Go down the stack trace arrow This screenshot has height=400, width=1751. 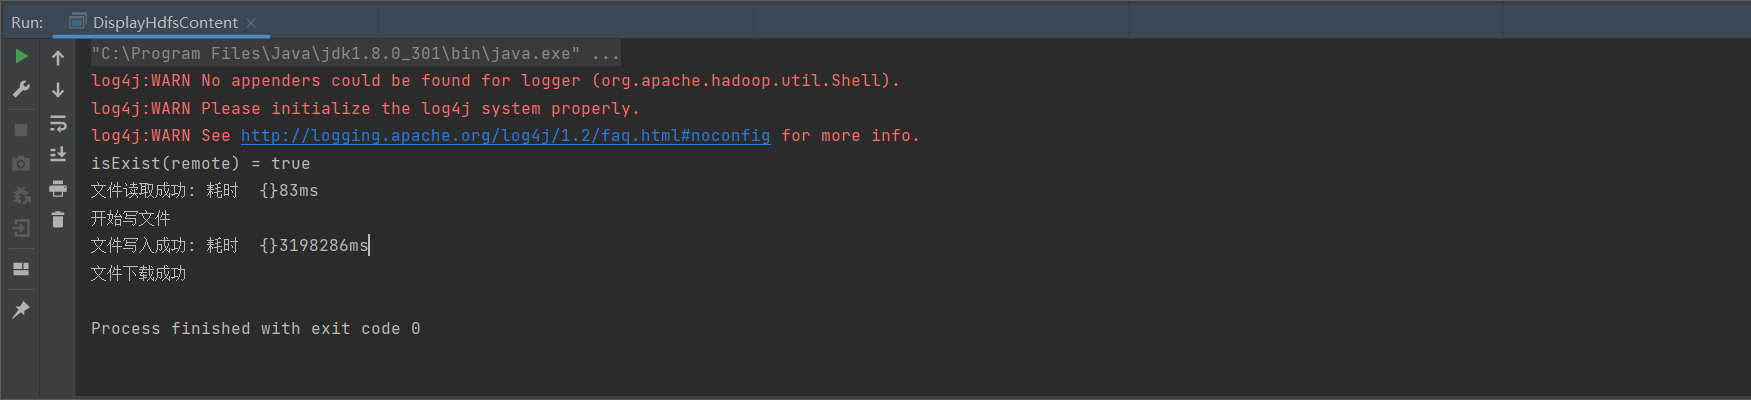58,90
